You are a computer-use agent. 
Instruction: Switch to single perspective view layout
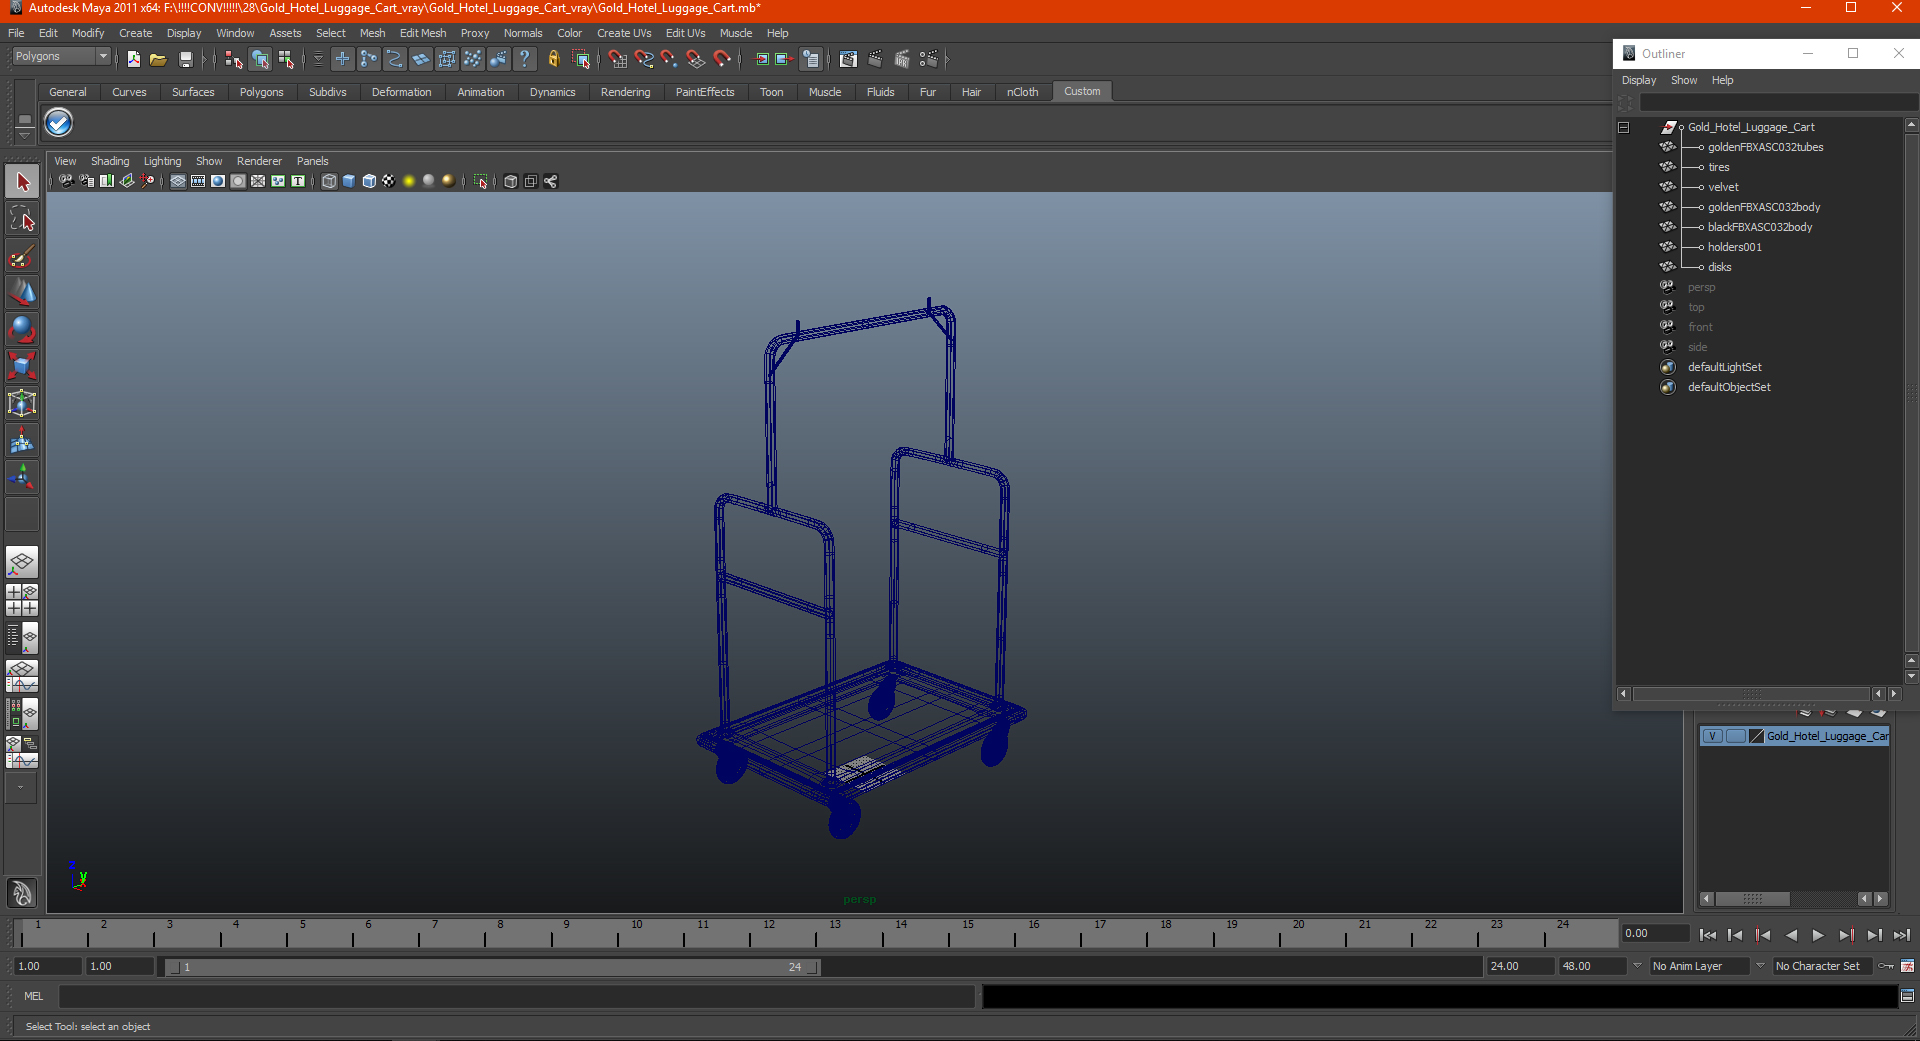tap(22, 562)
